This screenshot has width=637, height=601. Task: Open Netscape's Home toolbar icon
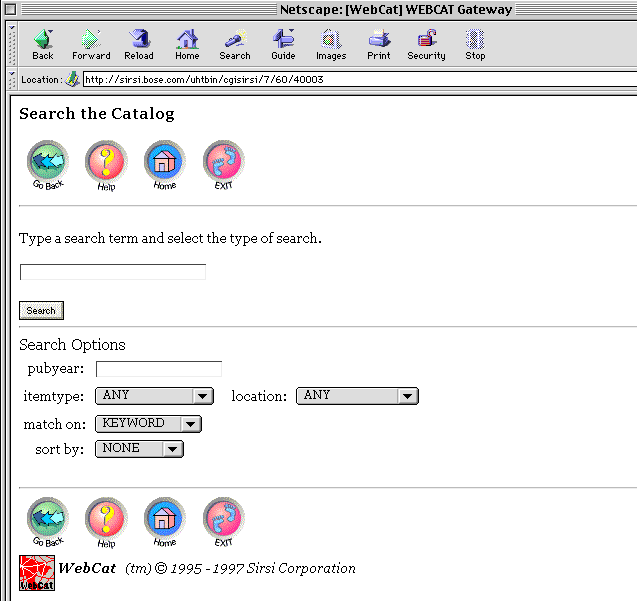tap(187, 43)
